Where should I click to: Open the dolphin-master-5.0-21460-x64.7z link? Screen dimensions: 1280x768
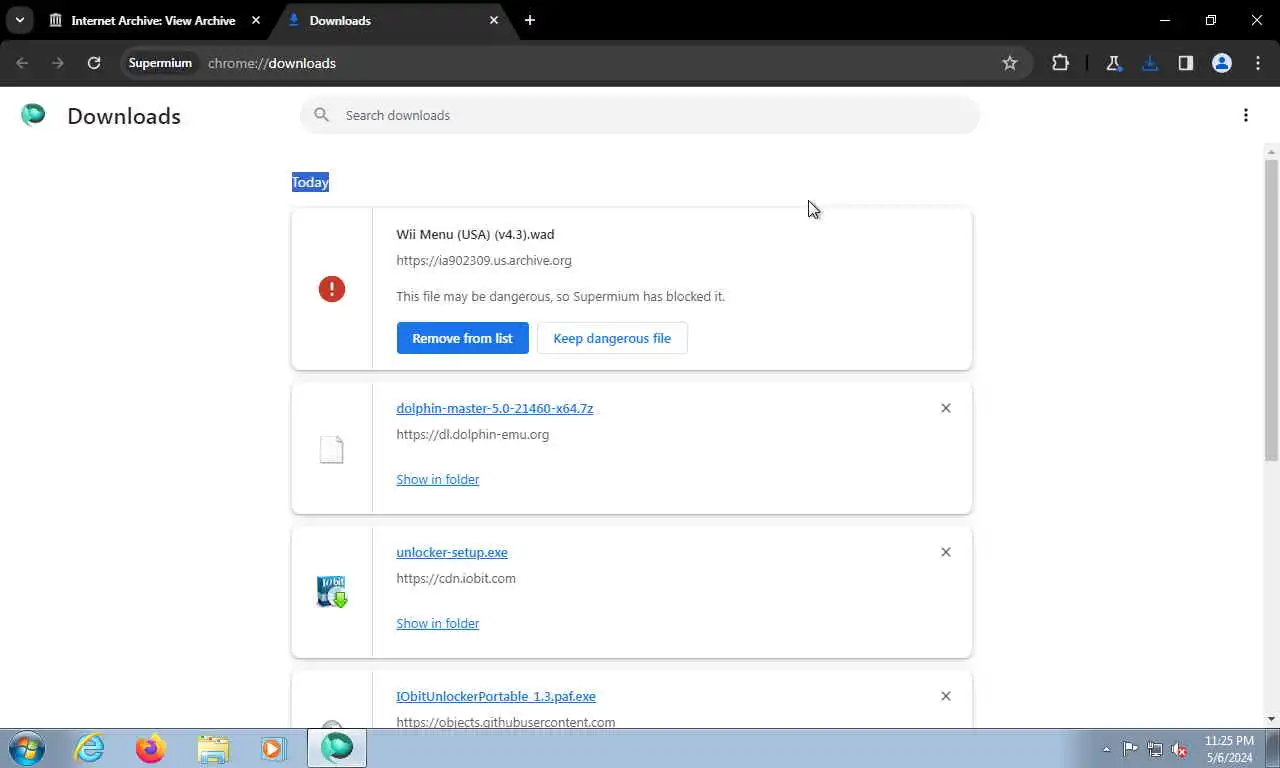495,408
